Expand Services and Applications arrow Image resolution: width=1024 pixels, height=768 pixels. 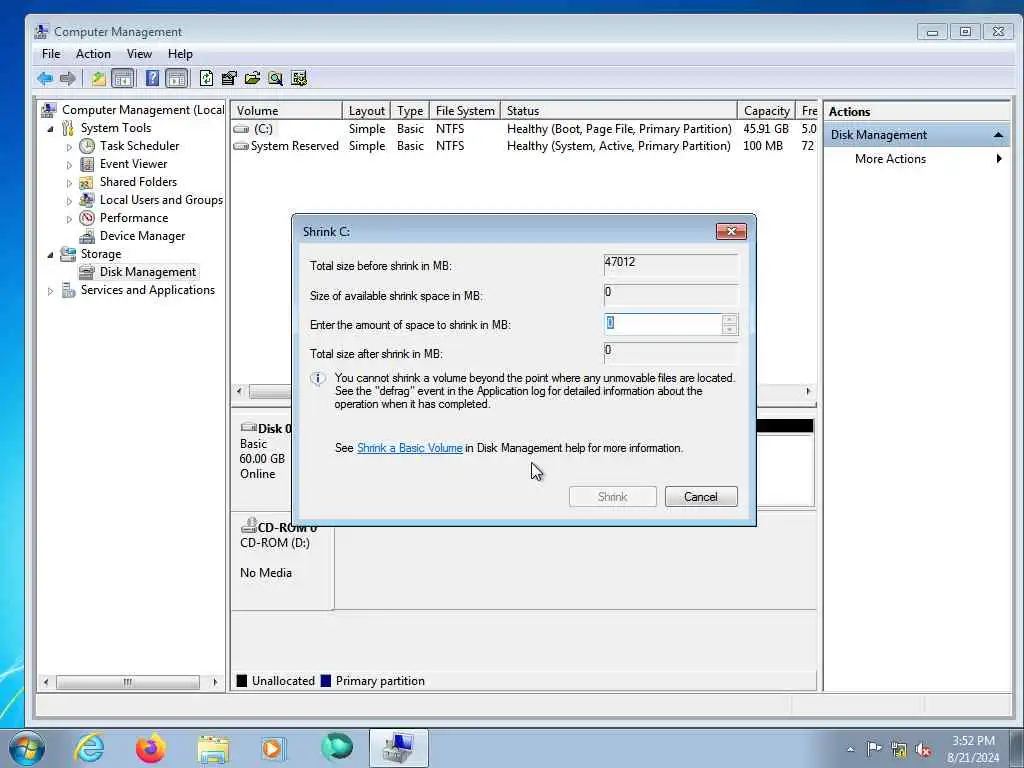pyautogui.click(x=50, y=291)
